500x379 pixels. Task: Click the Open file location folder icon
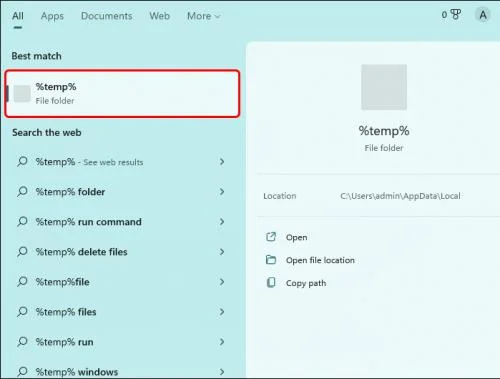[271, 260]
